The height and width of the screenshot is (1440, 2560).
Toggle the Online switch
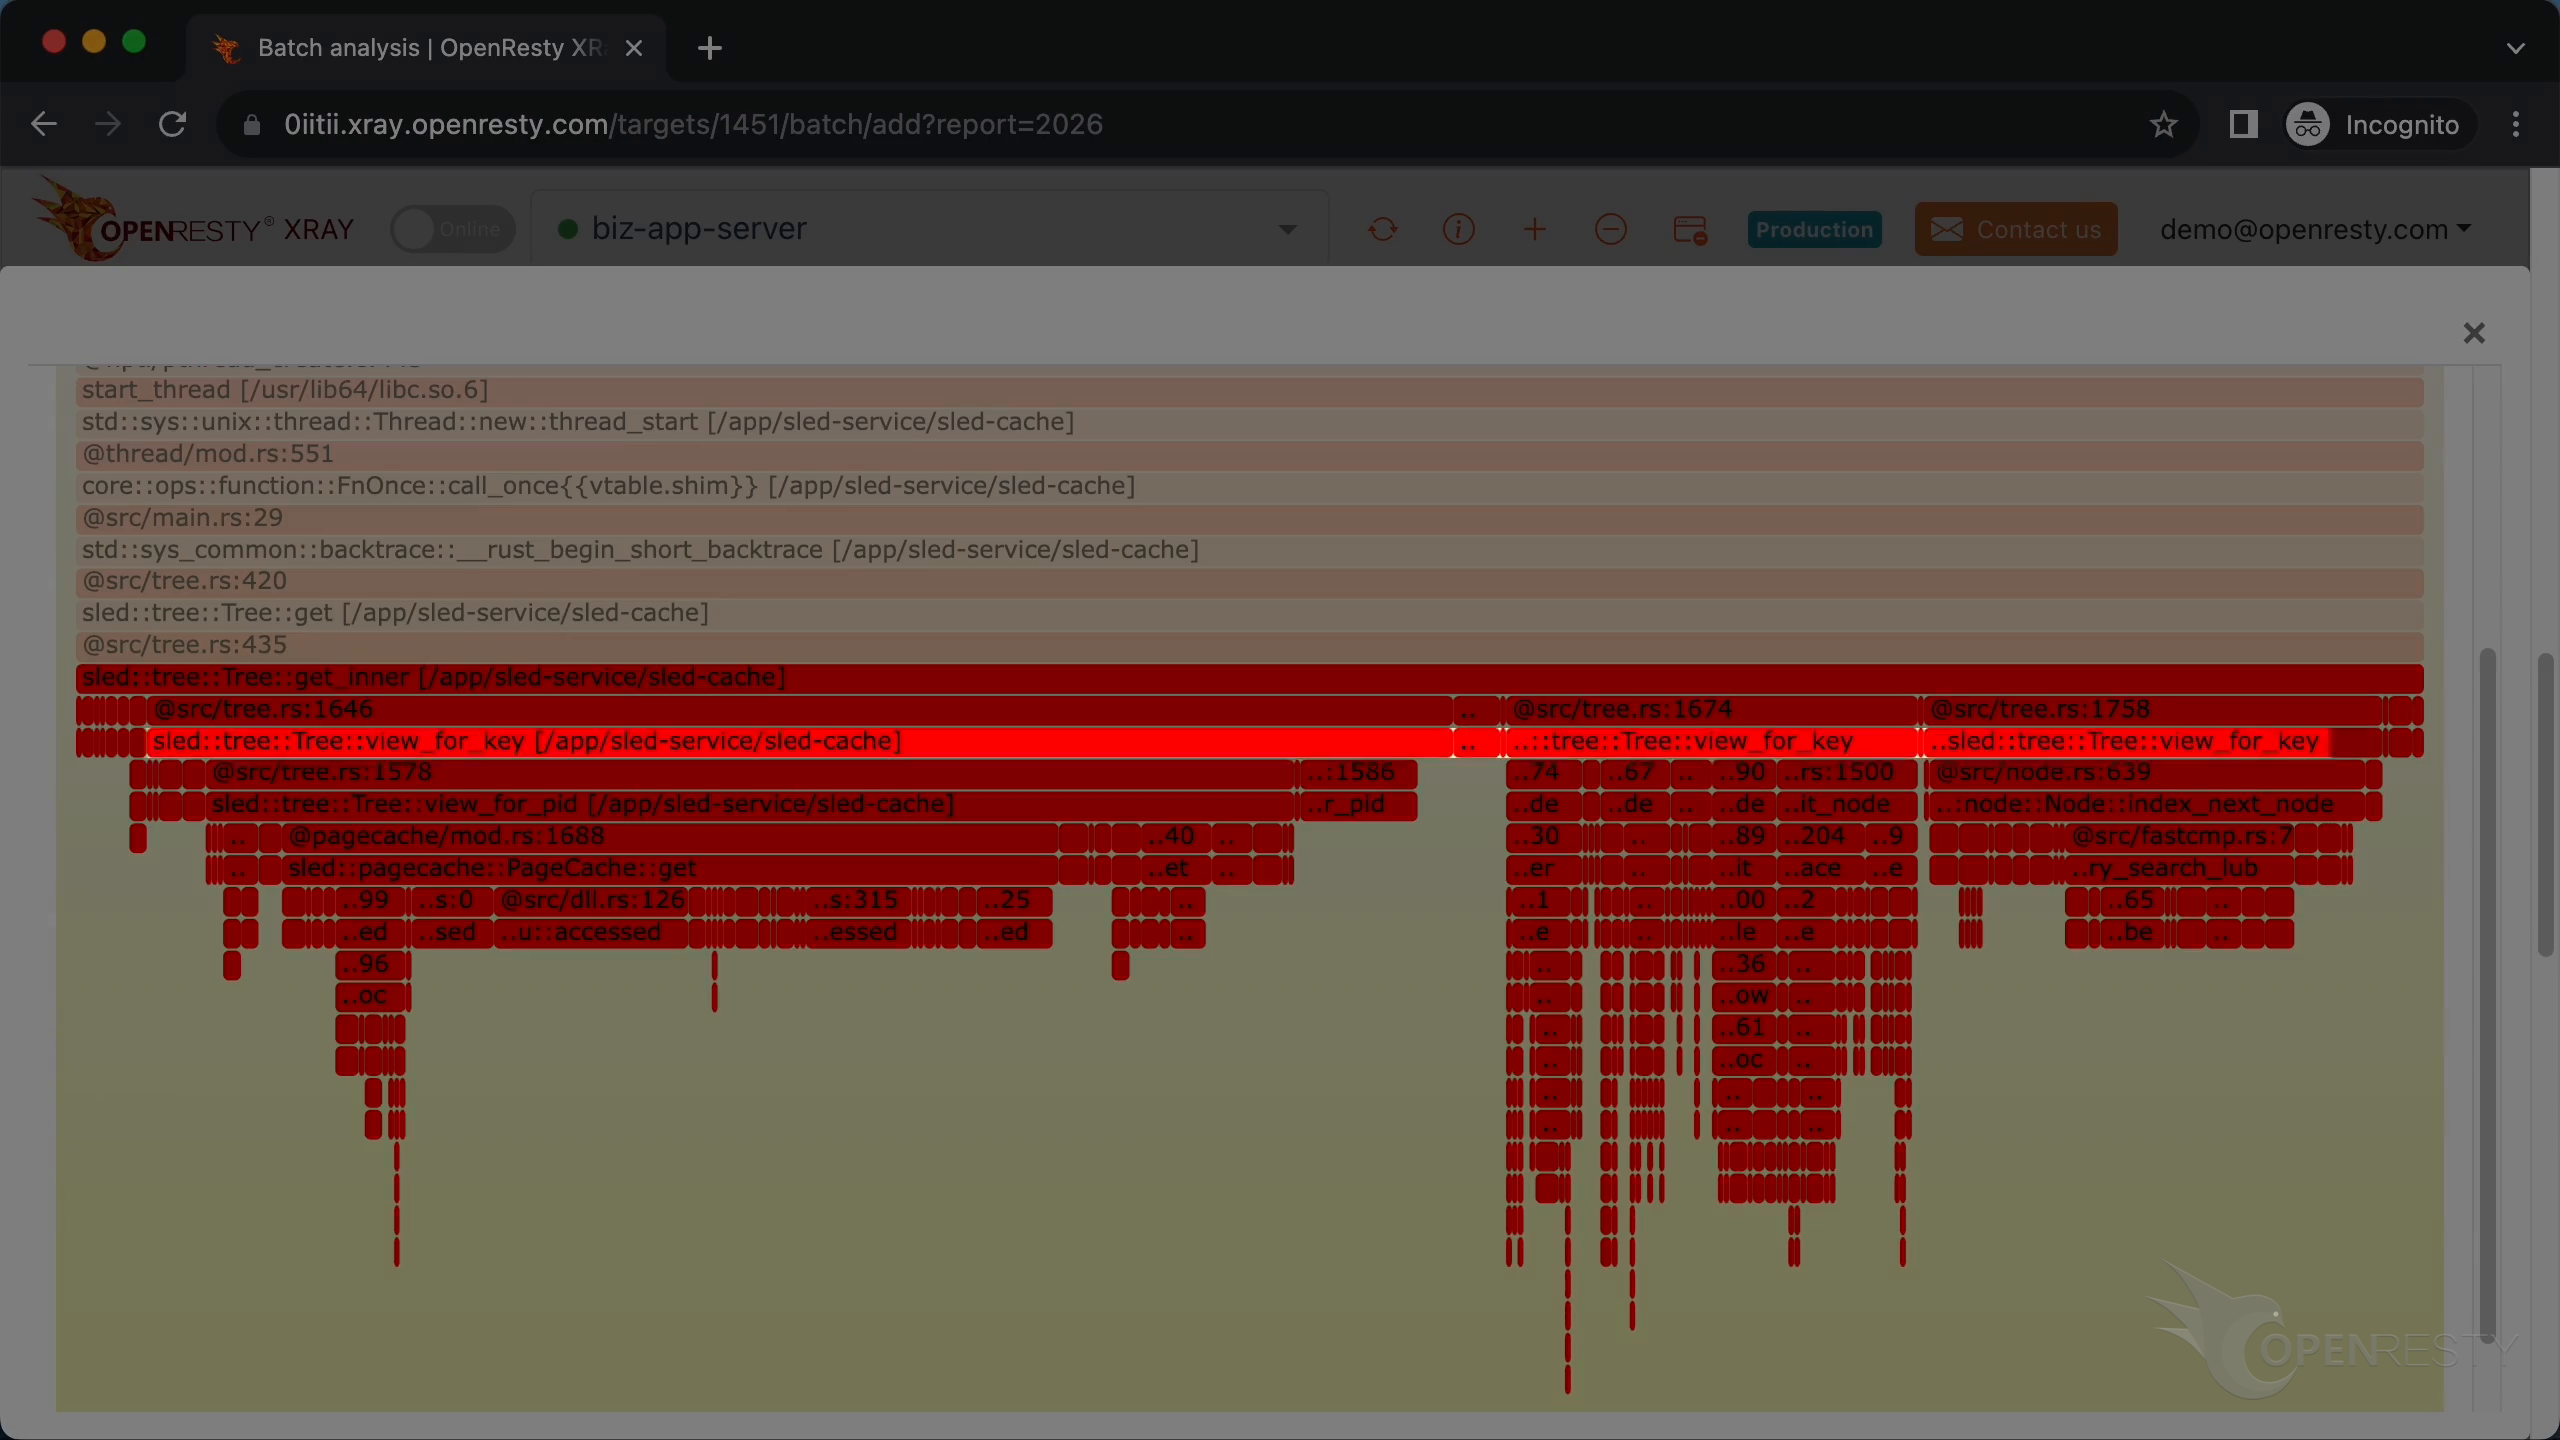tap(452, 229)
